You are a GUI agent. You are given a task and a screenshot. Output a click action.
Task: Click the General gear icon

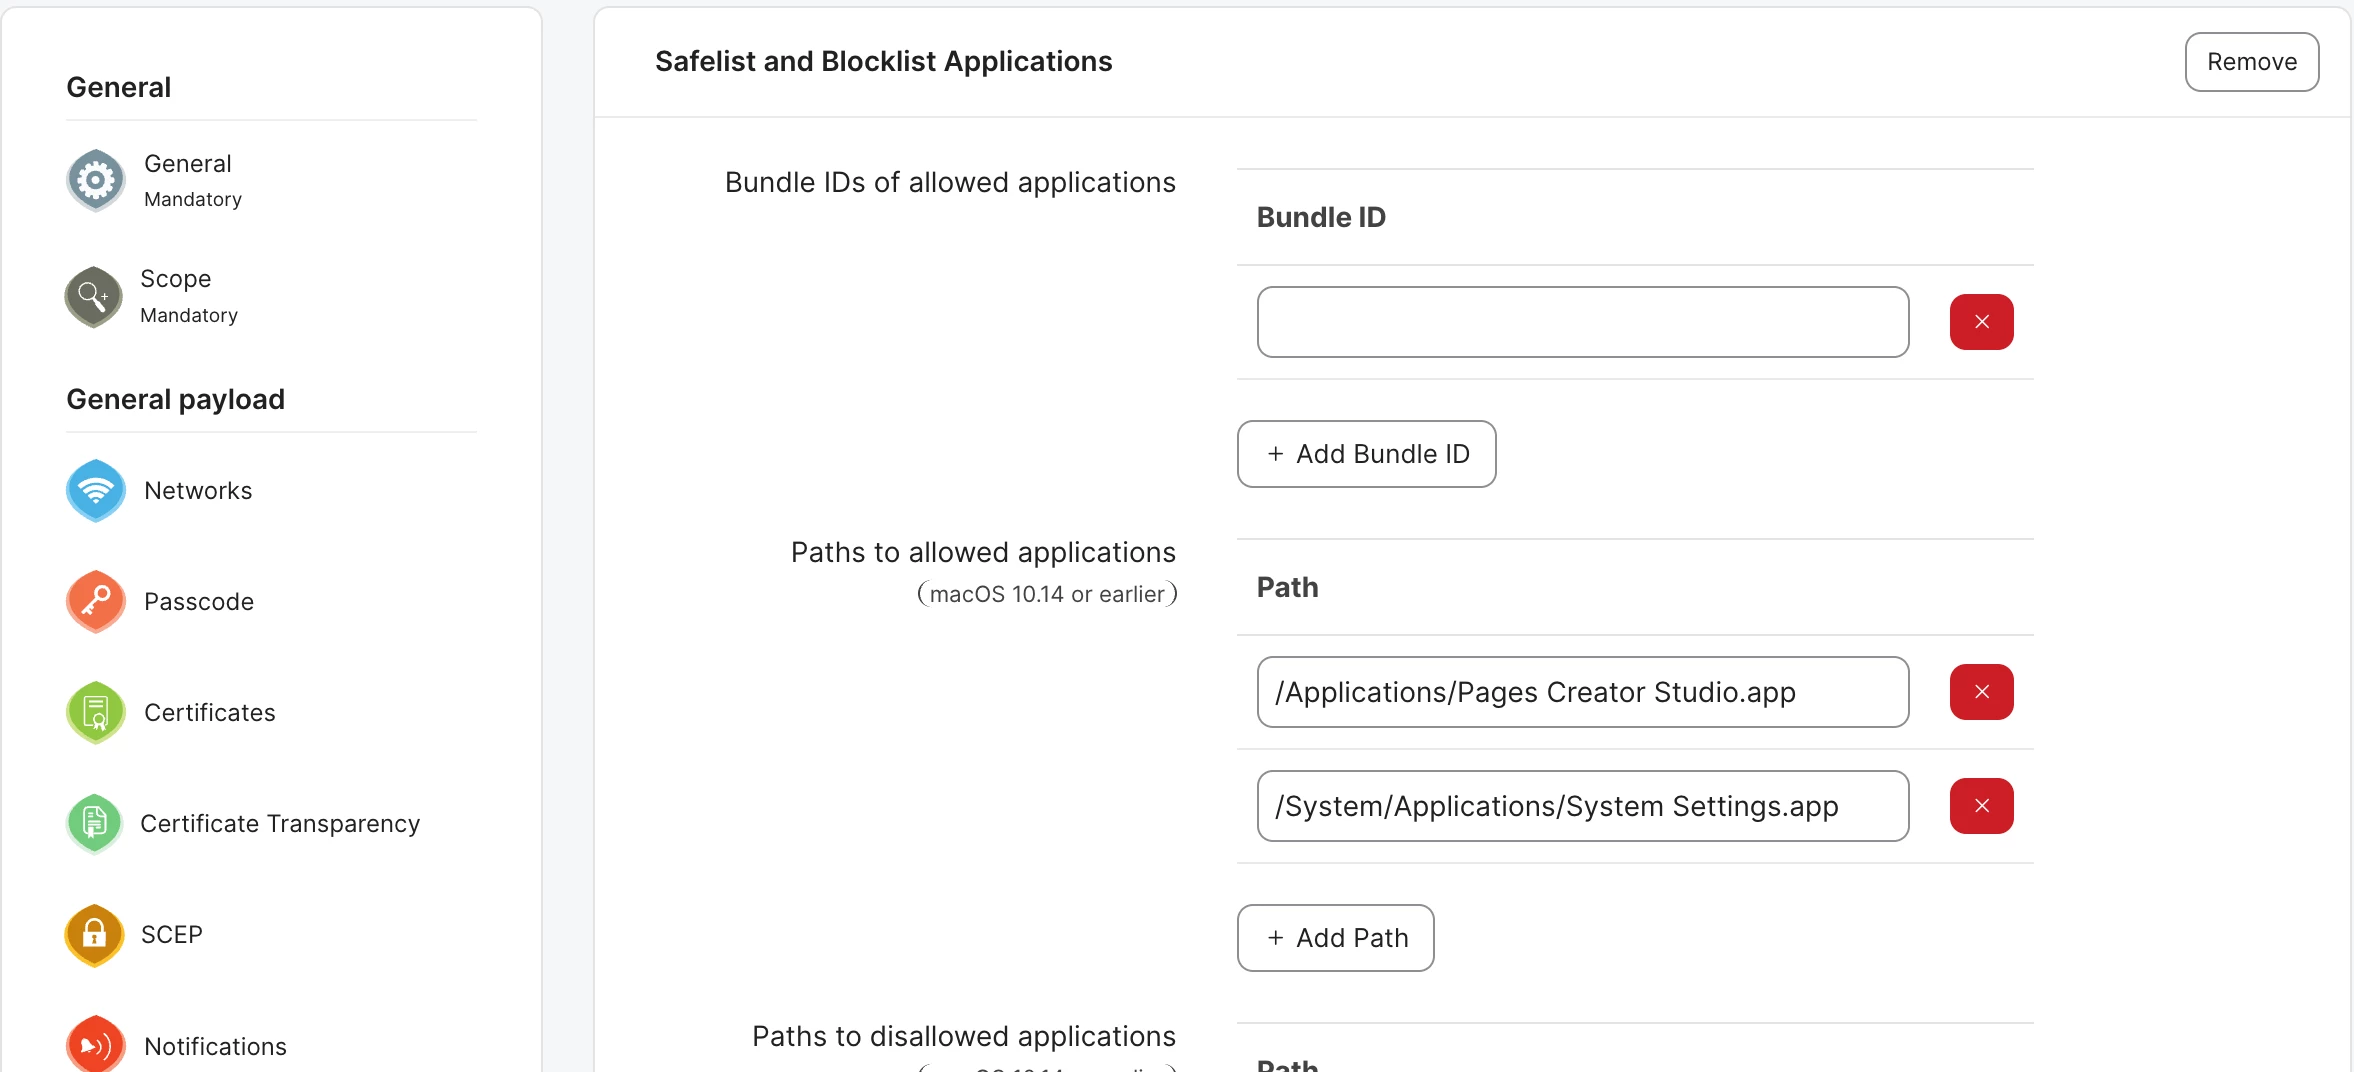95,180
